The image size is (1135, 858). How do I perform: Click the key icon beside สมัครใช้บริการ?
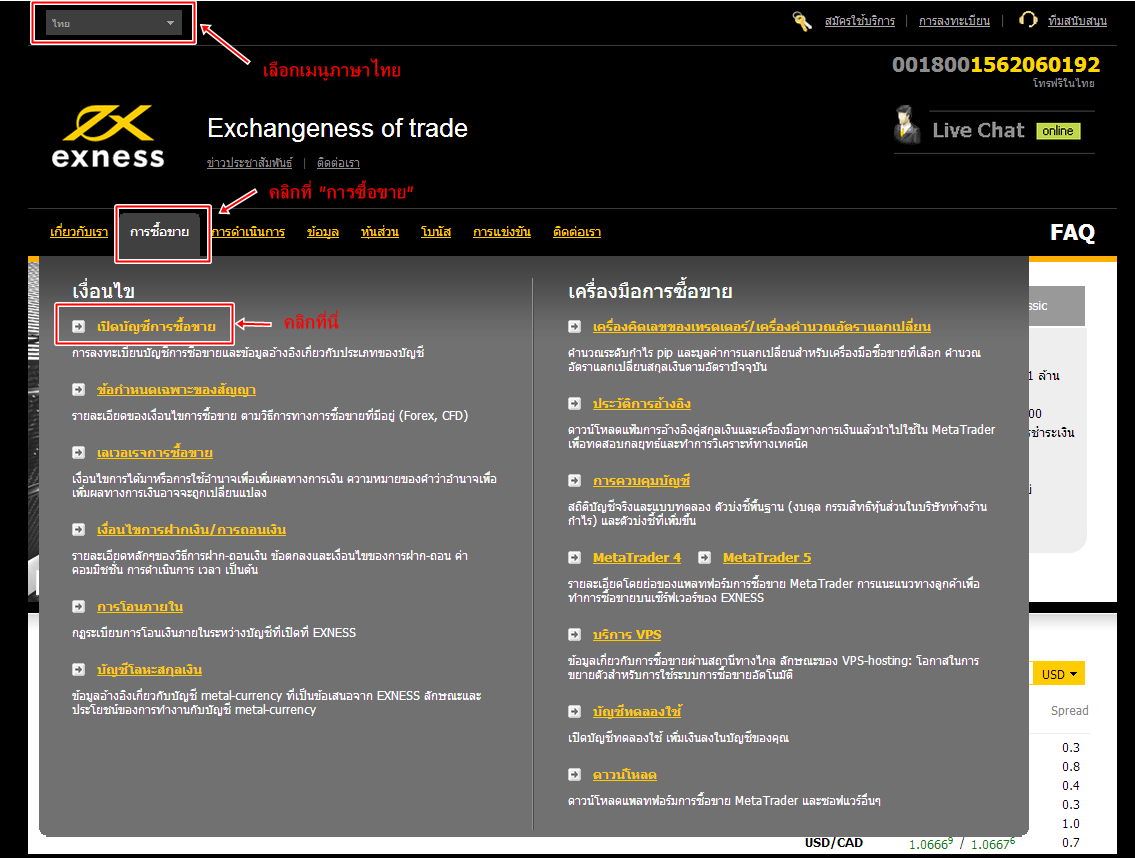point(802,22)
